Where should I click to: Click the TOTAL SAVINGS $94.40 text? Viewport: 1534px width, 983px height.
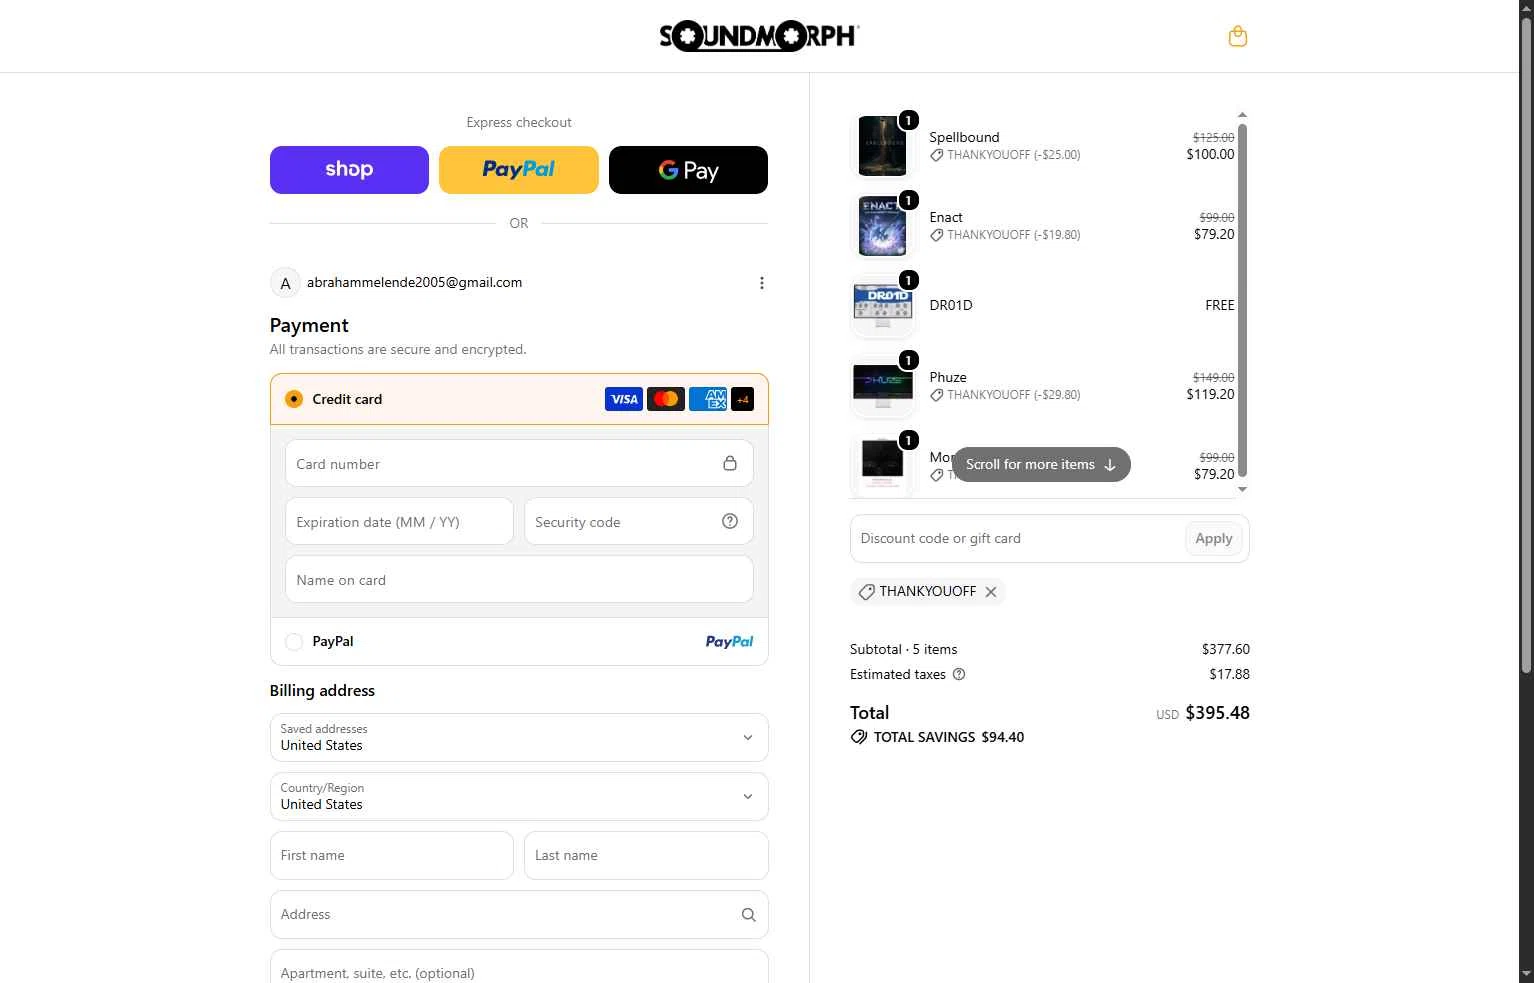tap(949, 737)
